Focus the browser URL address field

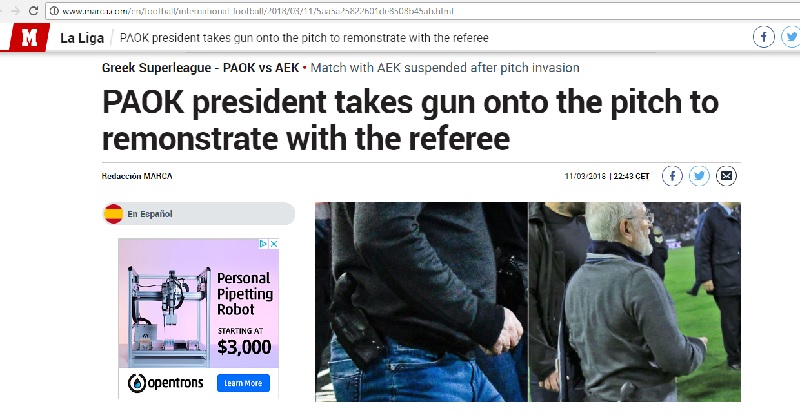coord(424,11)
